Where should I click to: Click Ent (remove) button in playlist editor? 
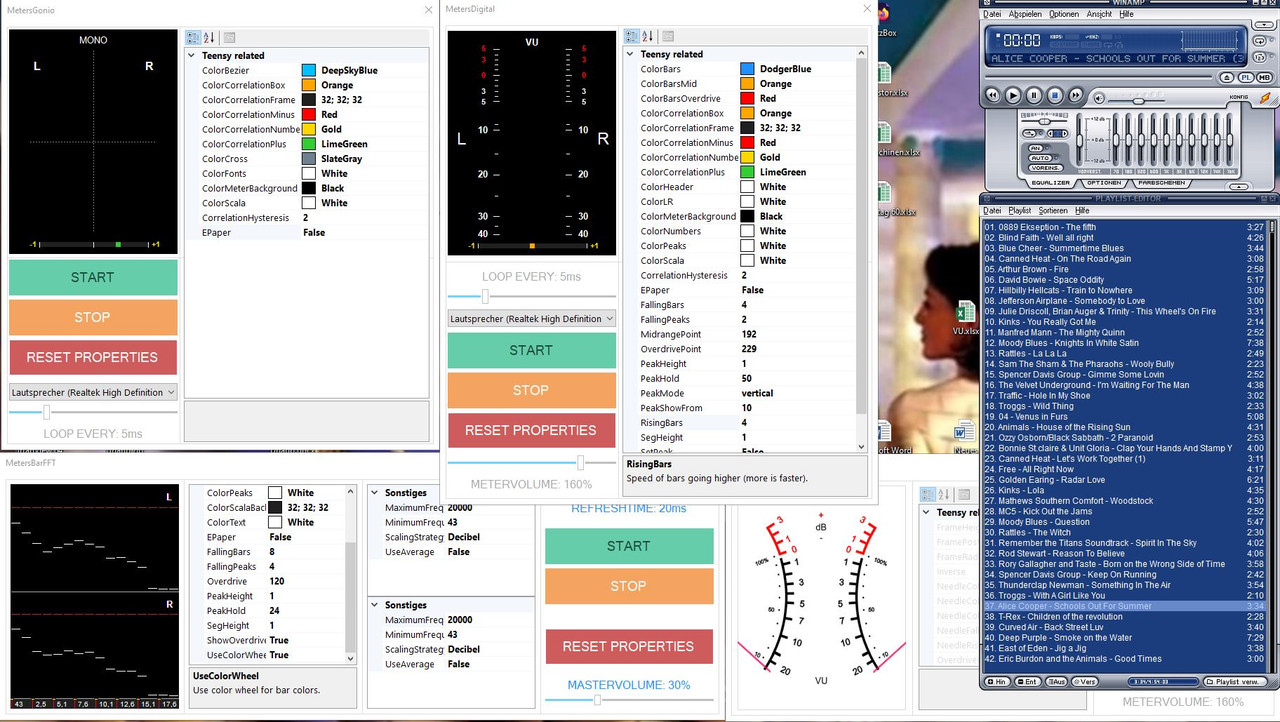1027,681
